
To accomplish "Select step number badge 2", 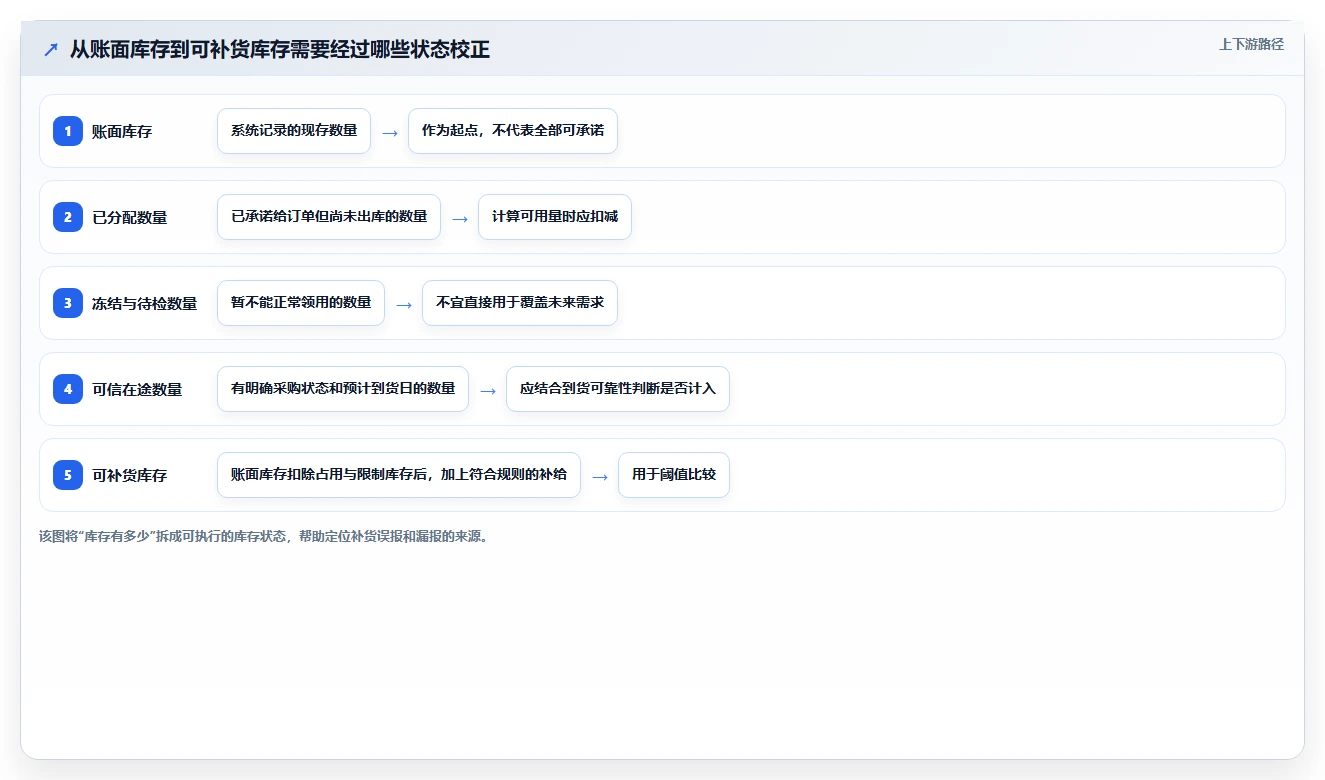I will click(x=68, y=217).
